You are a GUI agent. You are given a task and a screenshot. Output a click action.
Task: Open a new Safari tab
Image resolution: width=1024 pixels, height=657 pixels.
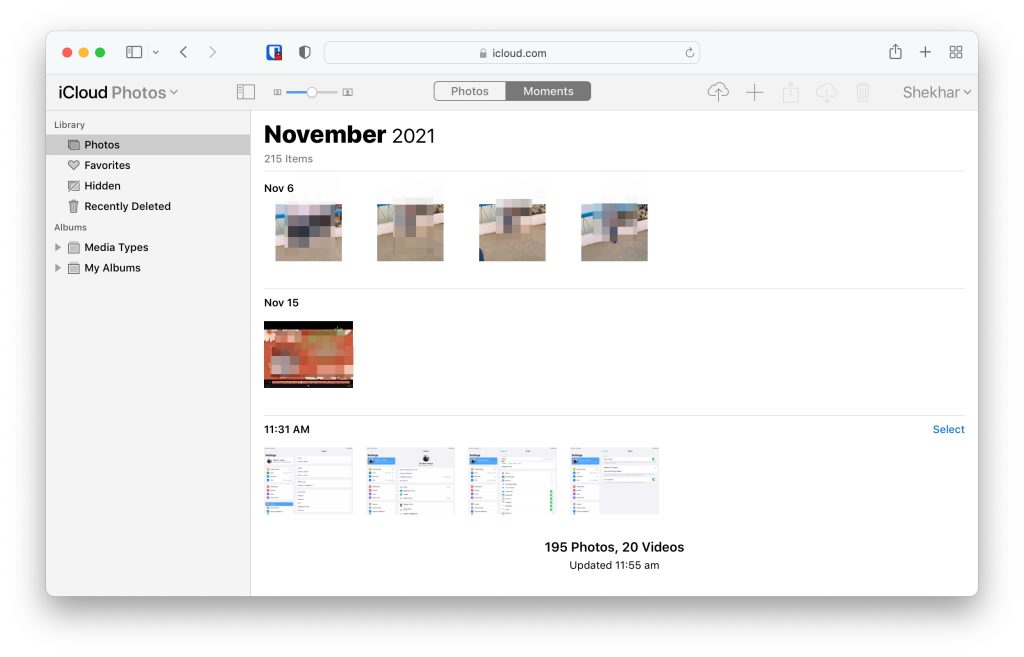point(925,52)
